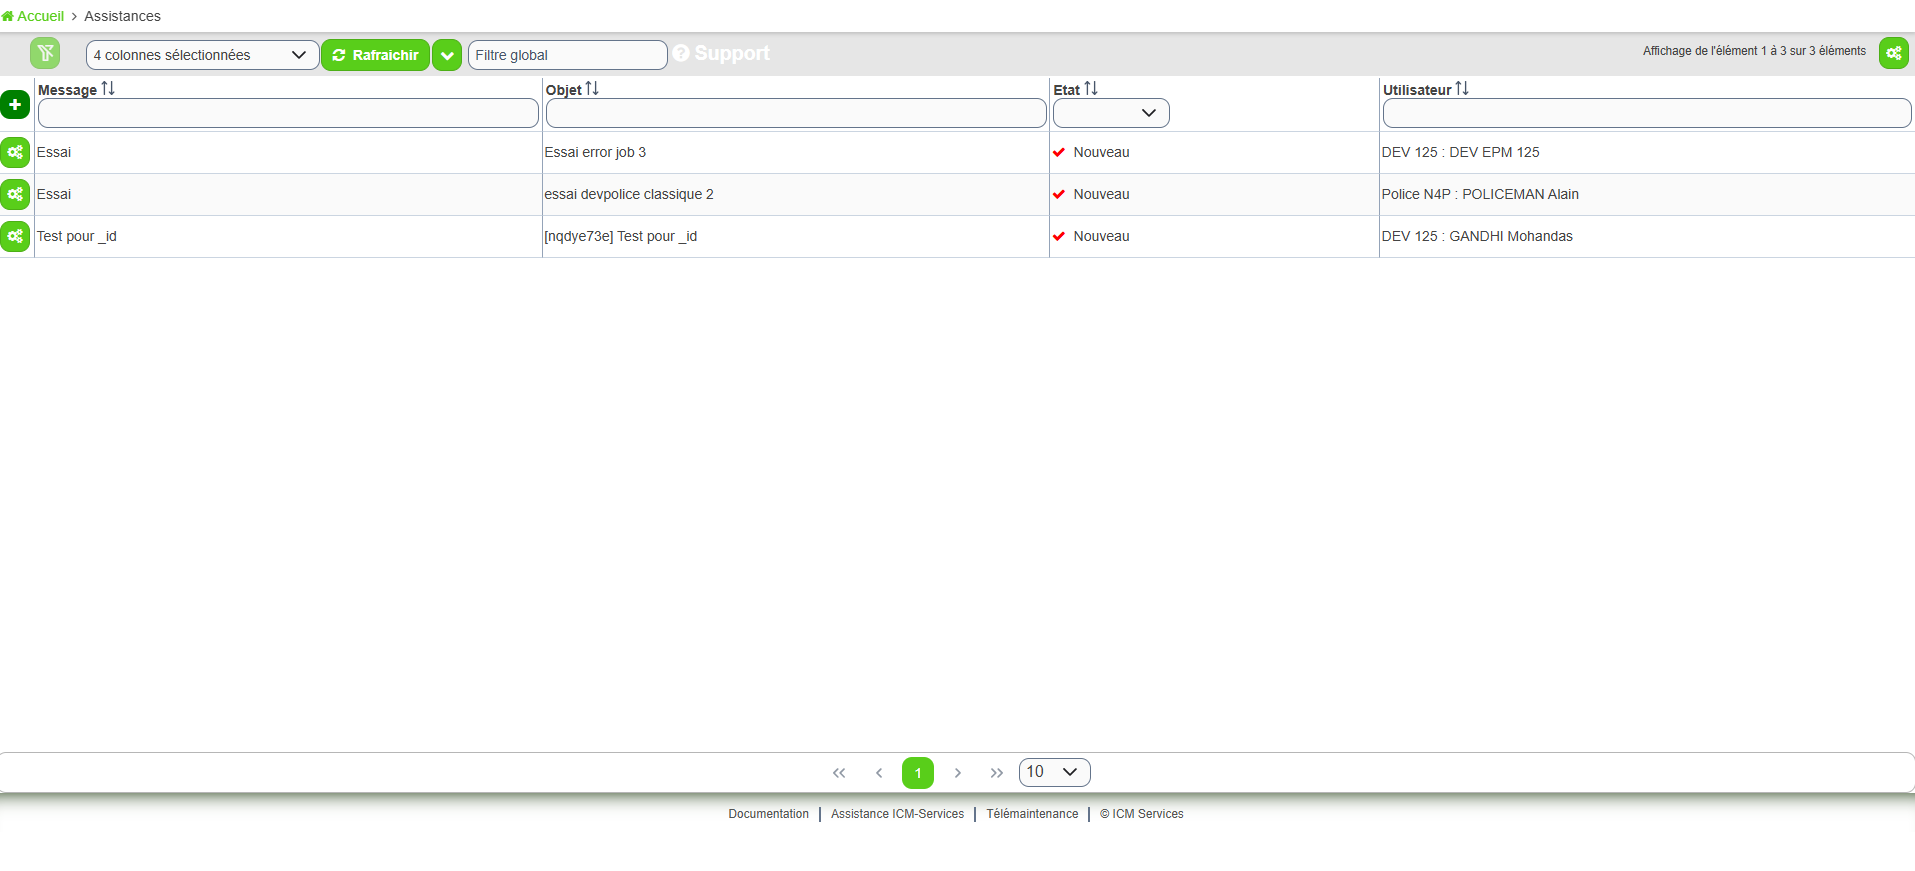This screenshot has height=871, width=1915.
Task: Click the Objet column filter field
Action: coord(796,113)
